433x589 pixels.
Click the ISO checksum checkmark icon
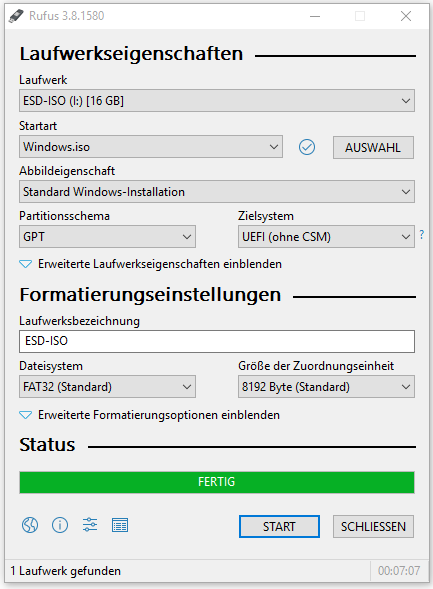coord(307,147)
